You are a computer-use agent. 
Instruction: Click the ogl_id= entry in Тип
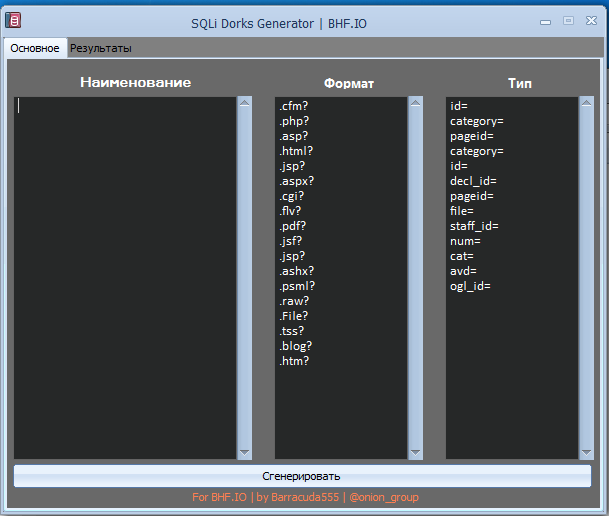(x=470, y=286)
